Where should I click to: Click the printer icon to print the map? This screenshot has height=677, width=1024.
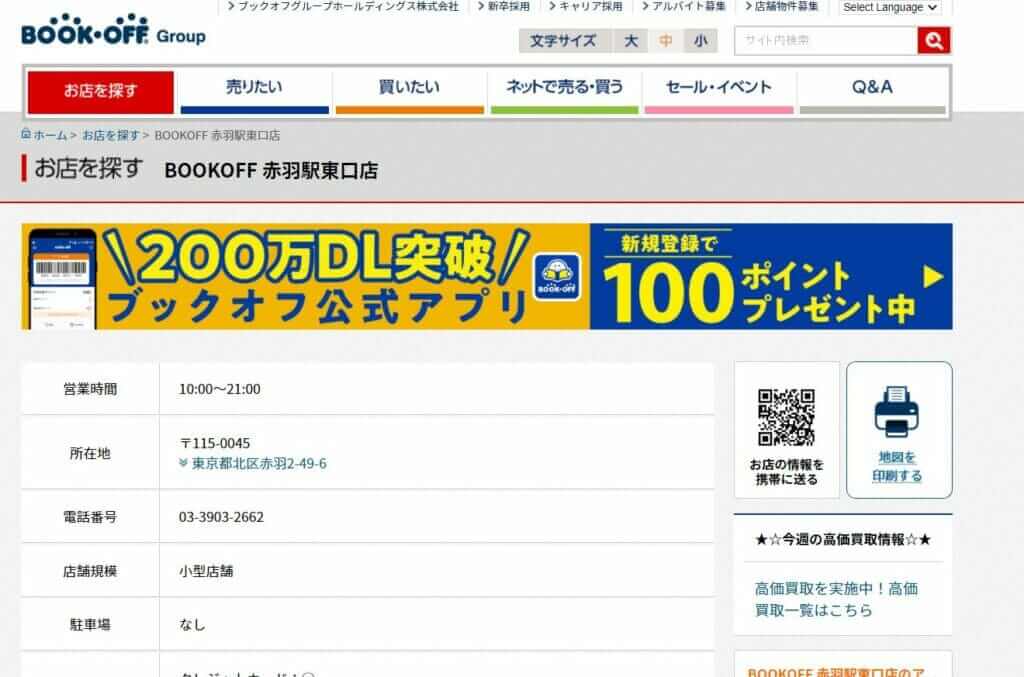coord(897,411)
